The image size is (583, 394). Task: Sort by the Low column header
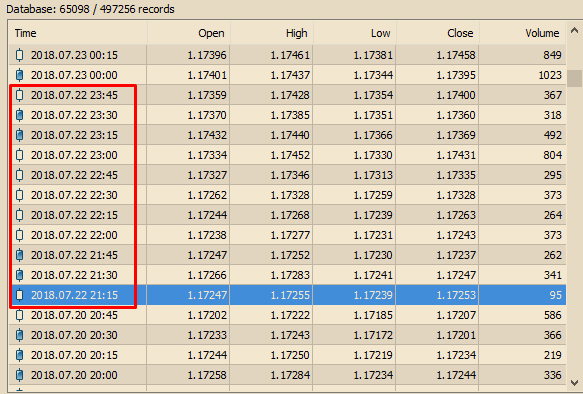(355, 33)
